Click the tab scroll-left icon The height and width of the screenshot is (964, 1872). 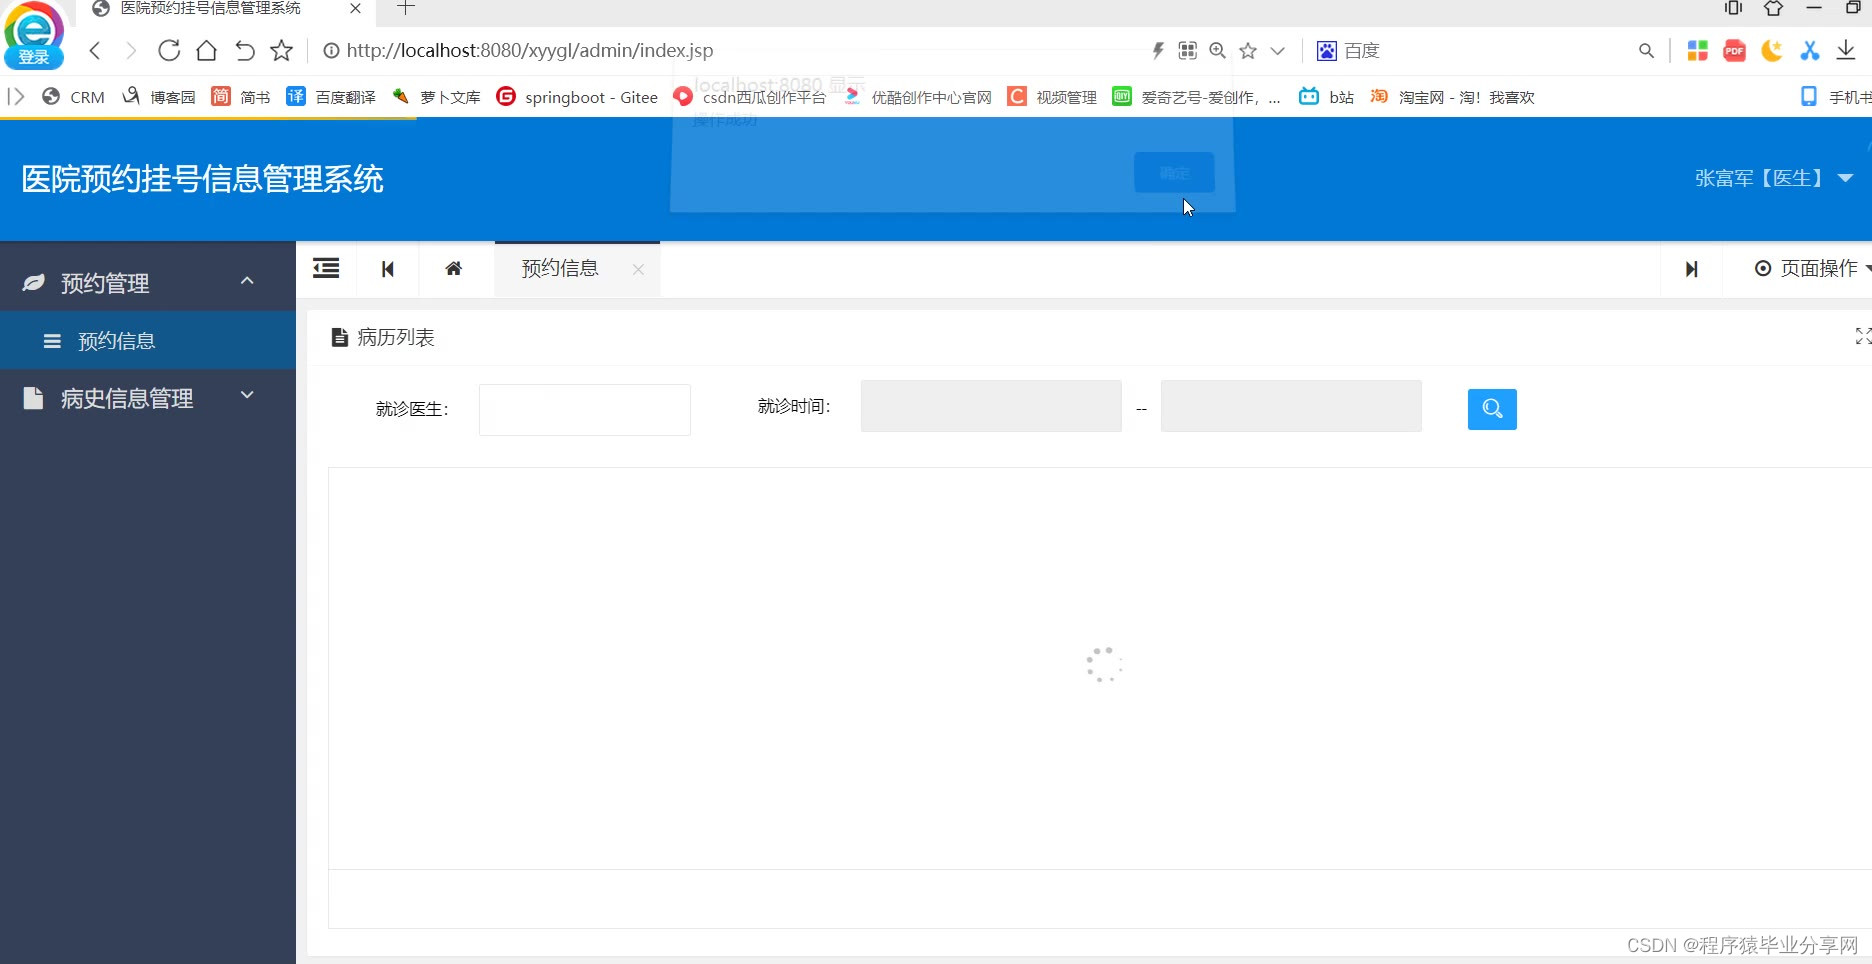pos(388,269)
